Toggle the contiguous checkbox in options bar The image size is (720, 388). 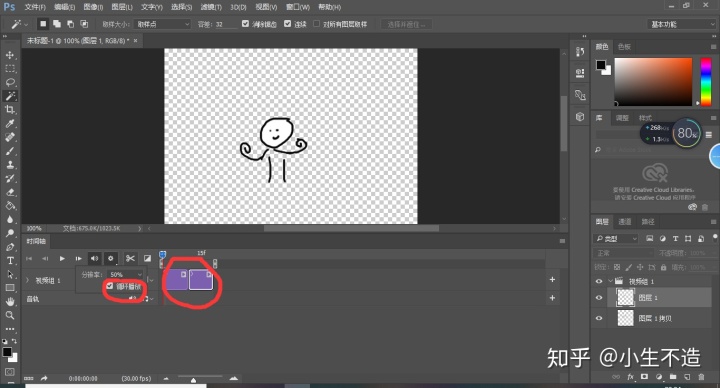click(287, 24)
